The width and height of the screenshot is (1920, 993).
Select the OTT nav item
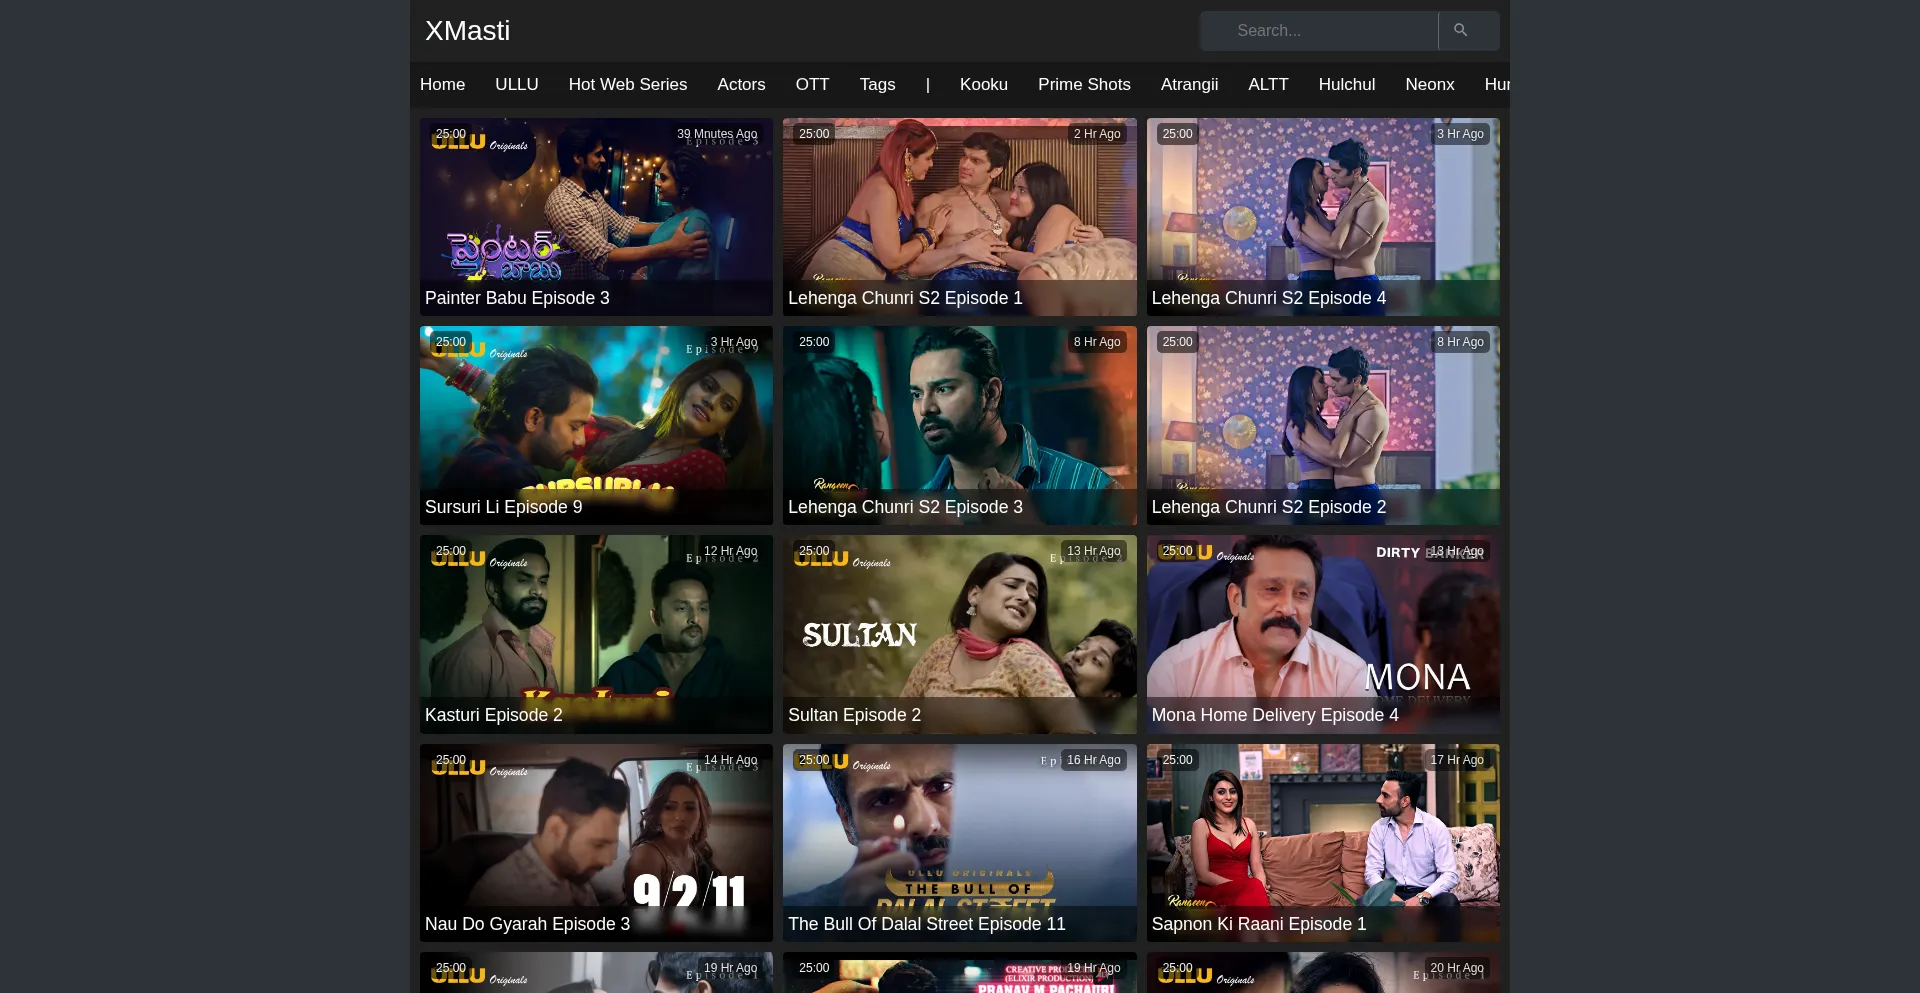point(812,85)
